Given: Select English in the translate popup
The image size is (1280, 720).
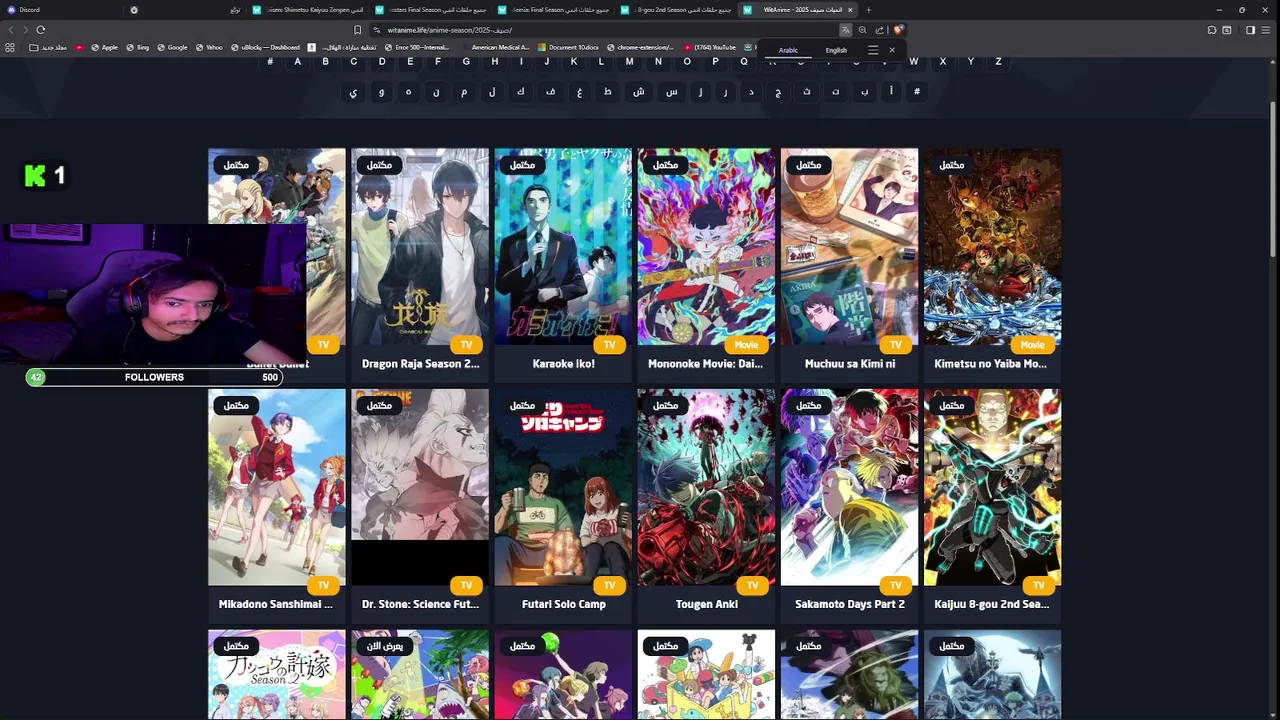Looking at the screenshot, I should click(836, 50).
